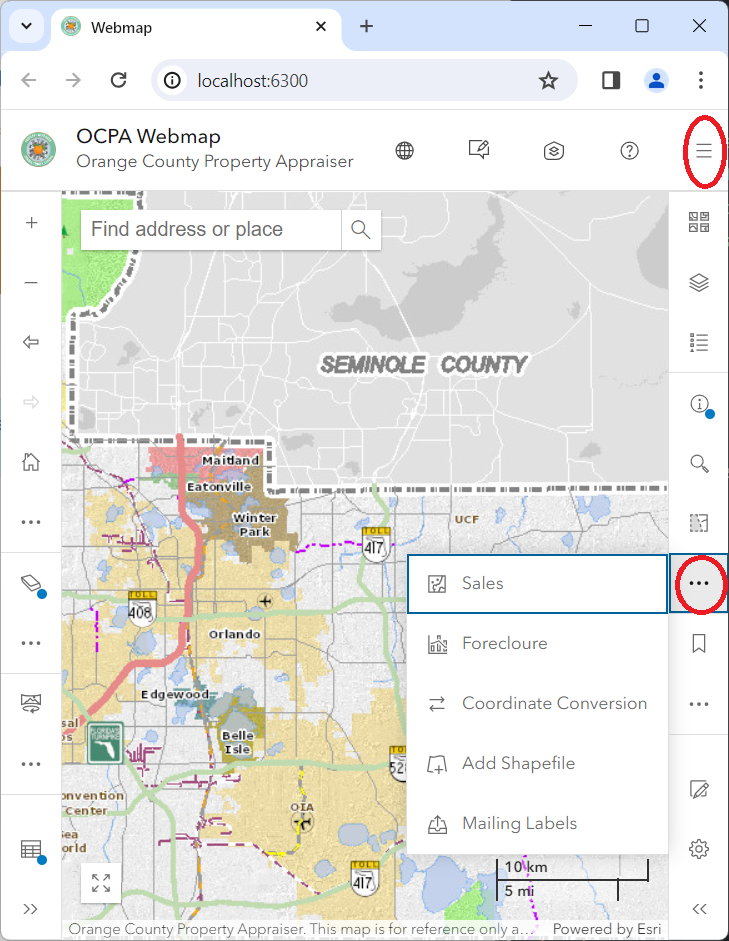Screen dimensions: 729x941
Task: Click the feedback comment-edit icon in header
Action: coord(479,150)
